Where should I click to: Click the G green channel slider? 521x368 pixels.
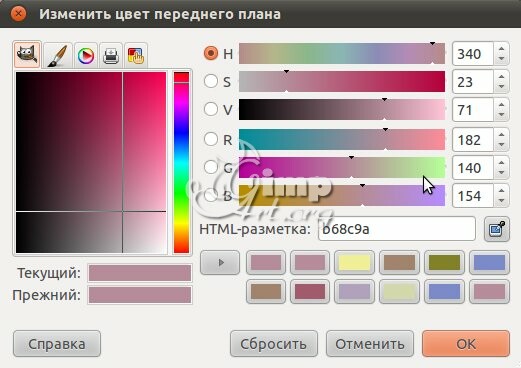(342, 167)
